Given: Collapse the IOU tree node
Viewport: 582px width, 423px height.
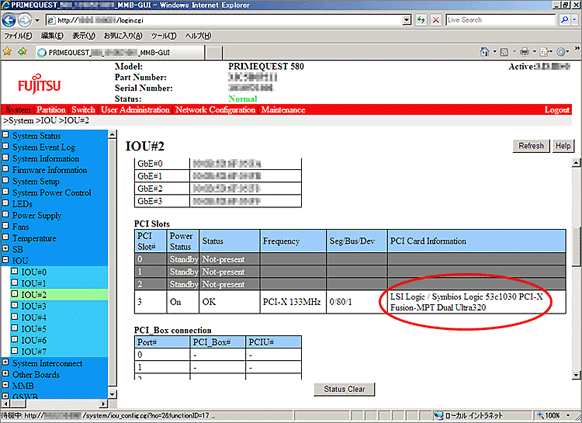Looking at the screenshot, I should (6, 260).
